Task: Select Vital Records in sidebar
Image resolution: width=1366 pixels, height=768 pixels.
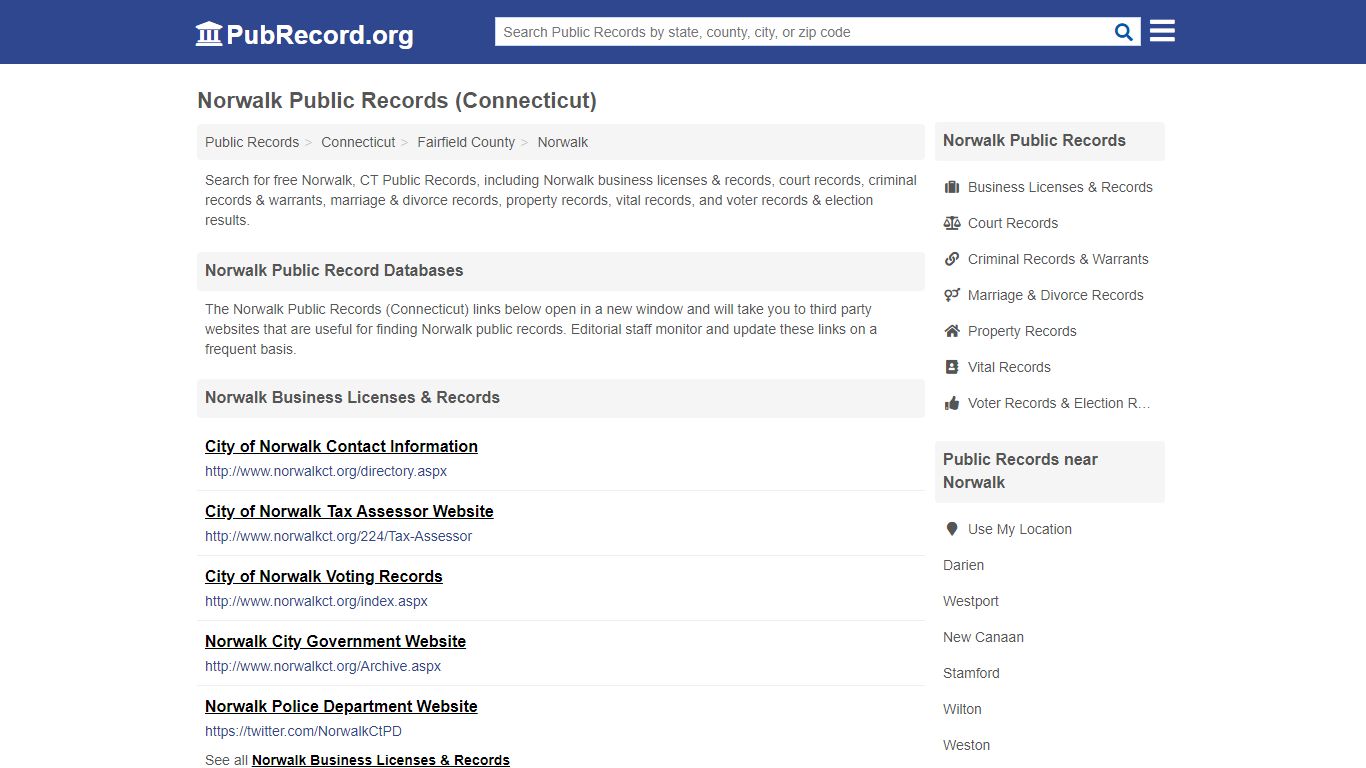Action: 1009,367
